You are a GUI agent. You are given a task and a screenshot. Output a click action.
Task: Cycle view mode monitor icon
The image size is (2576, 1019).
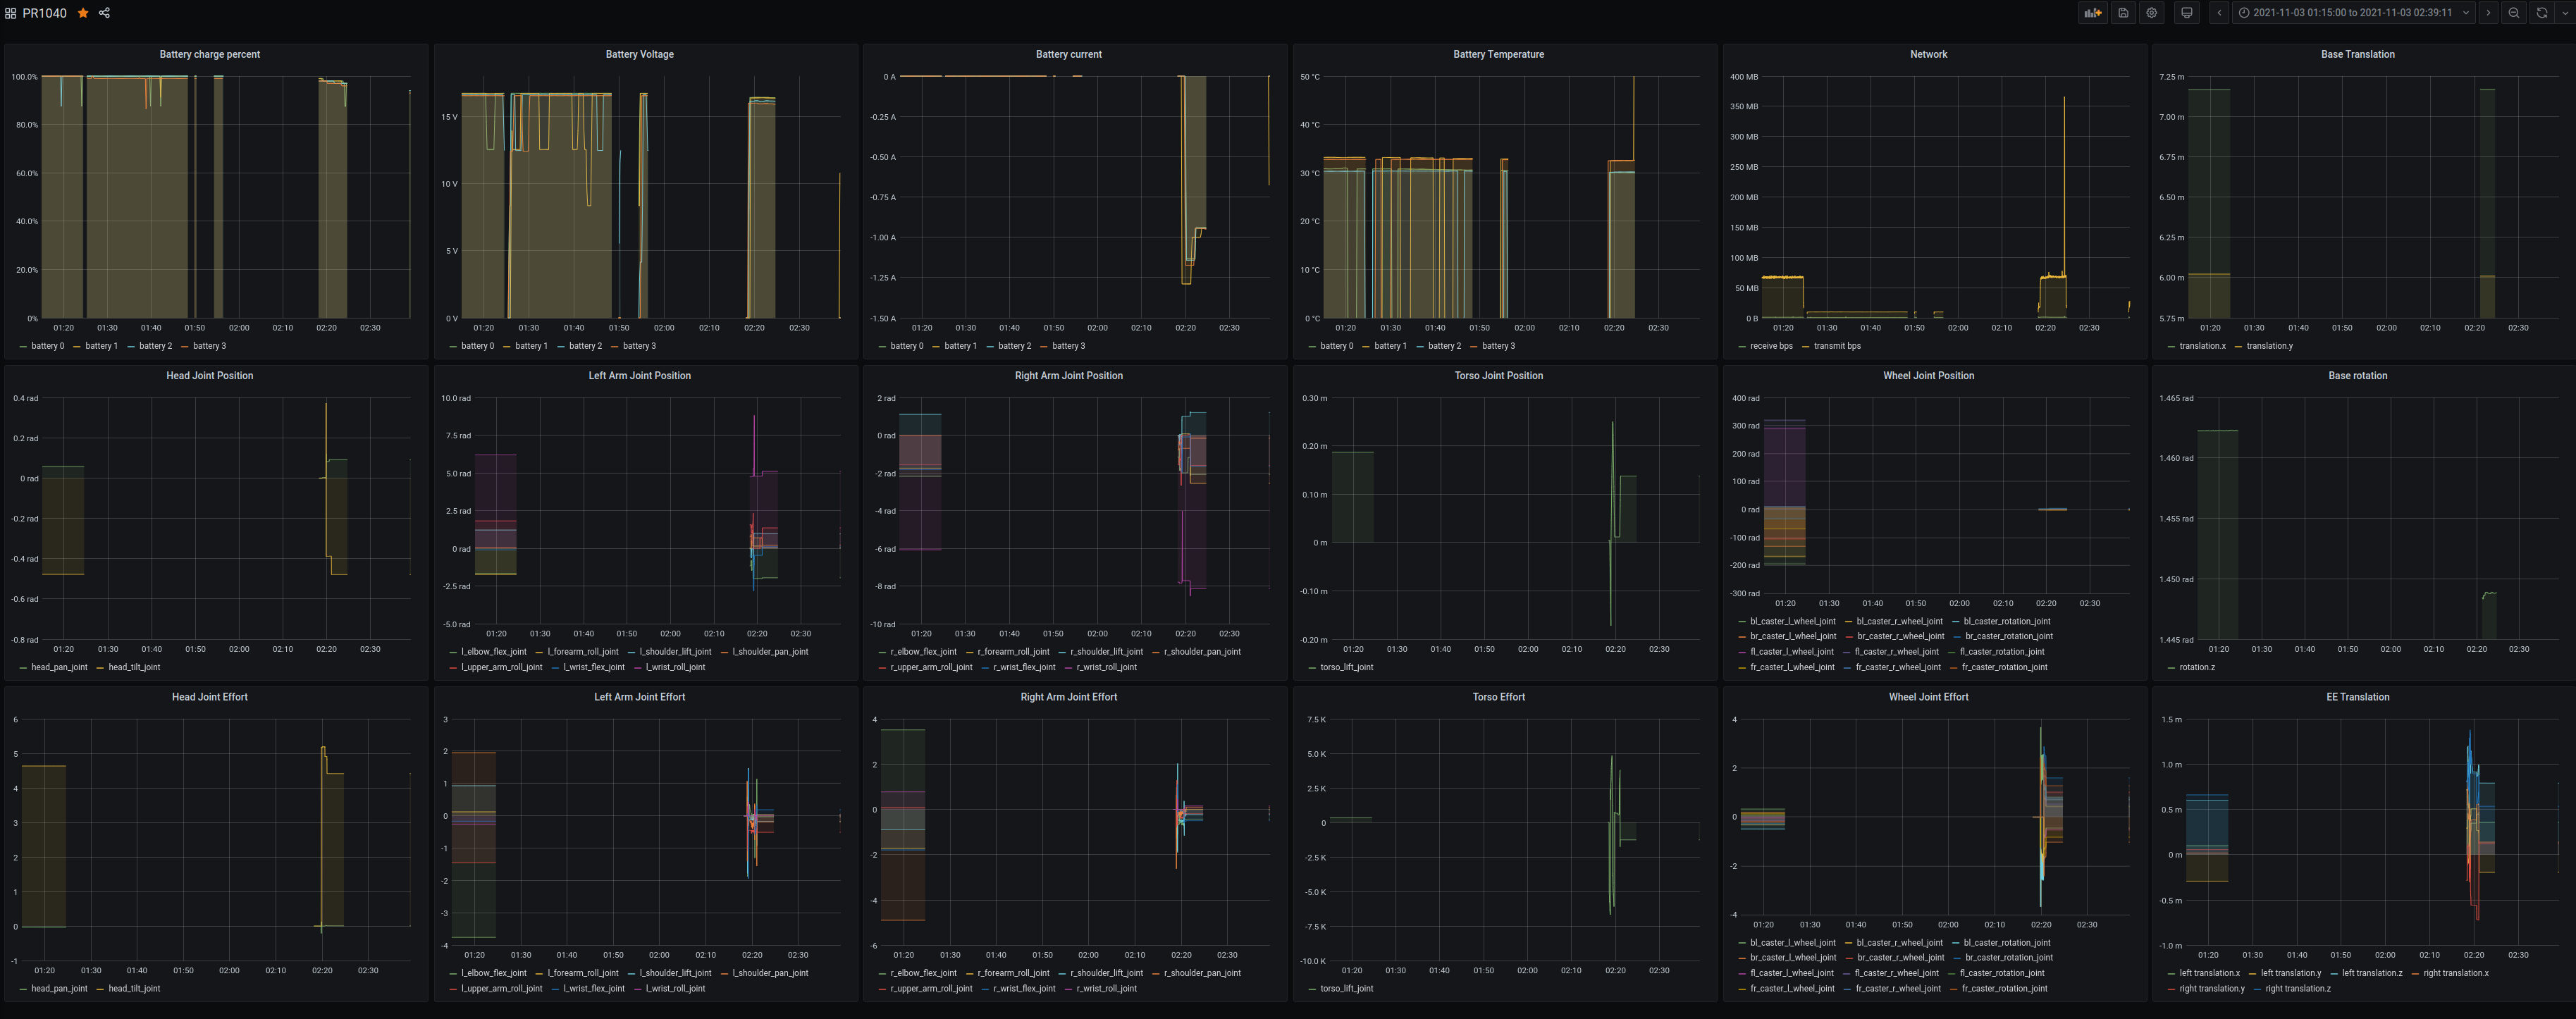pyautogui.click(x=2187, y=13)
